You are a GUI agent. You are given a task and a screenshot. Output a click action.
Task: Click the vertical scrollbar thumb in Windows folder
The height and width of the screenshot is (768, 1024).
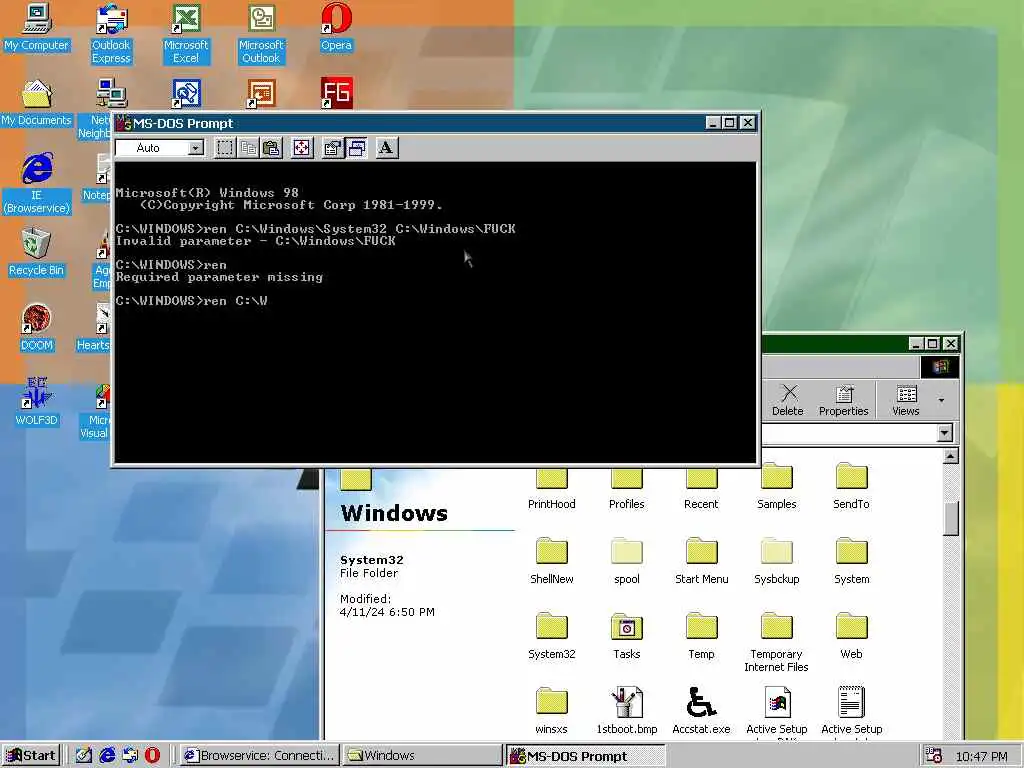pyautogui.click(x=951, y=519)
